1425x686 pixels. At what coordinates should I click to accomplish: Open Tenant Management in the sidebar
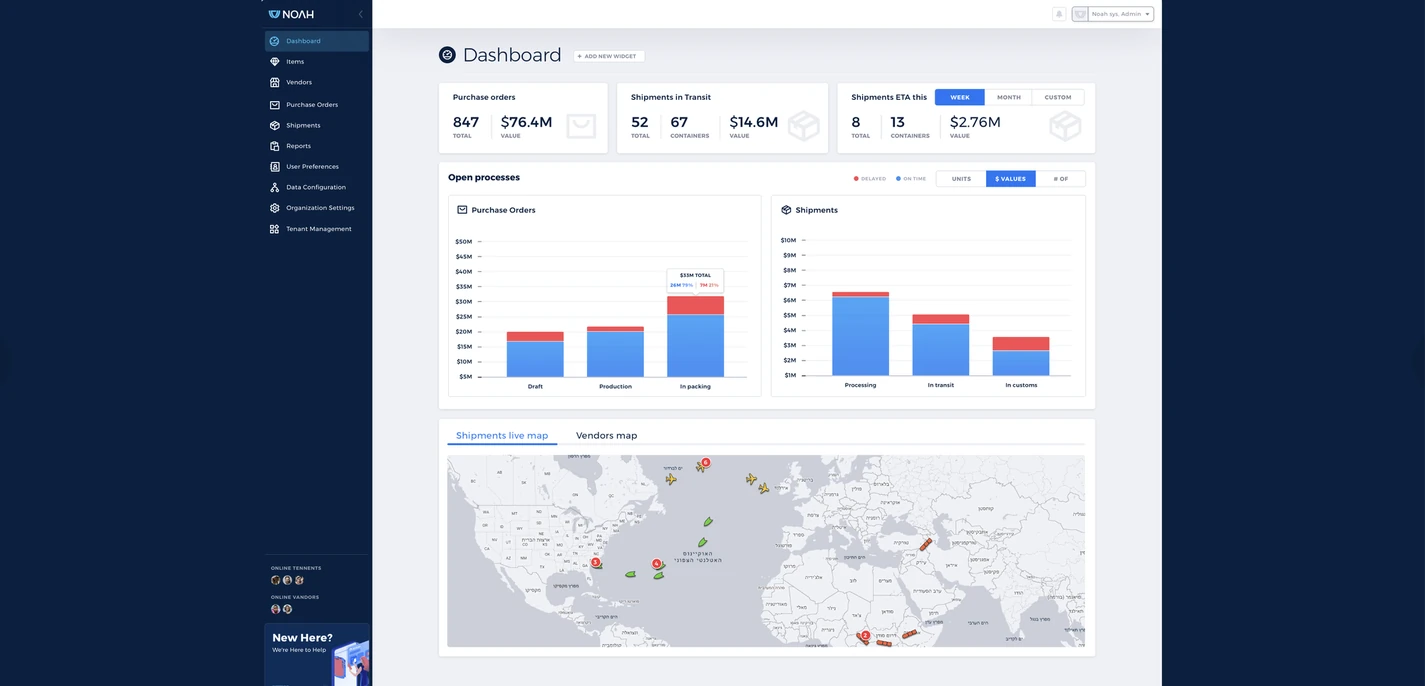[x=316, y=229]
